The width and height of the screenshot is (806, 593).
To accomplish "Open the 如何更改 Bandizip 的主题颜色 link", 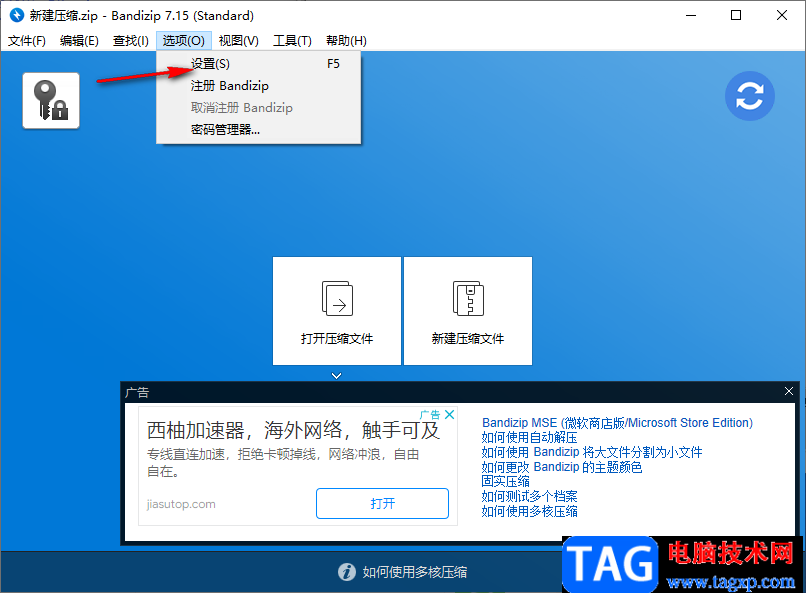I will pos(562,467).
